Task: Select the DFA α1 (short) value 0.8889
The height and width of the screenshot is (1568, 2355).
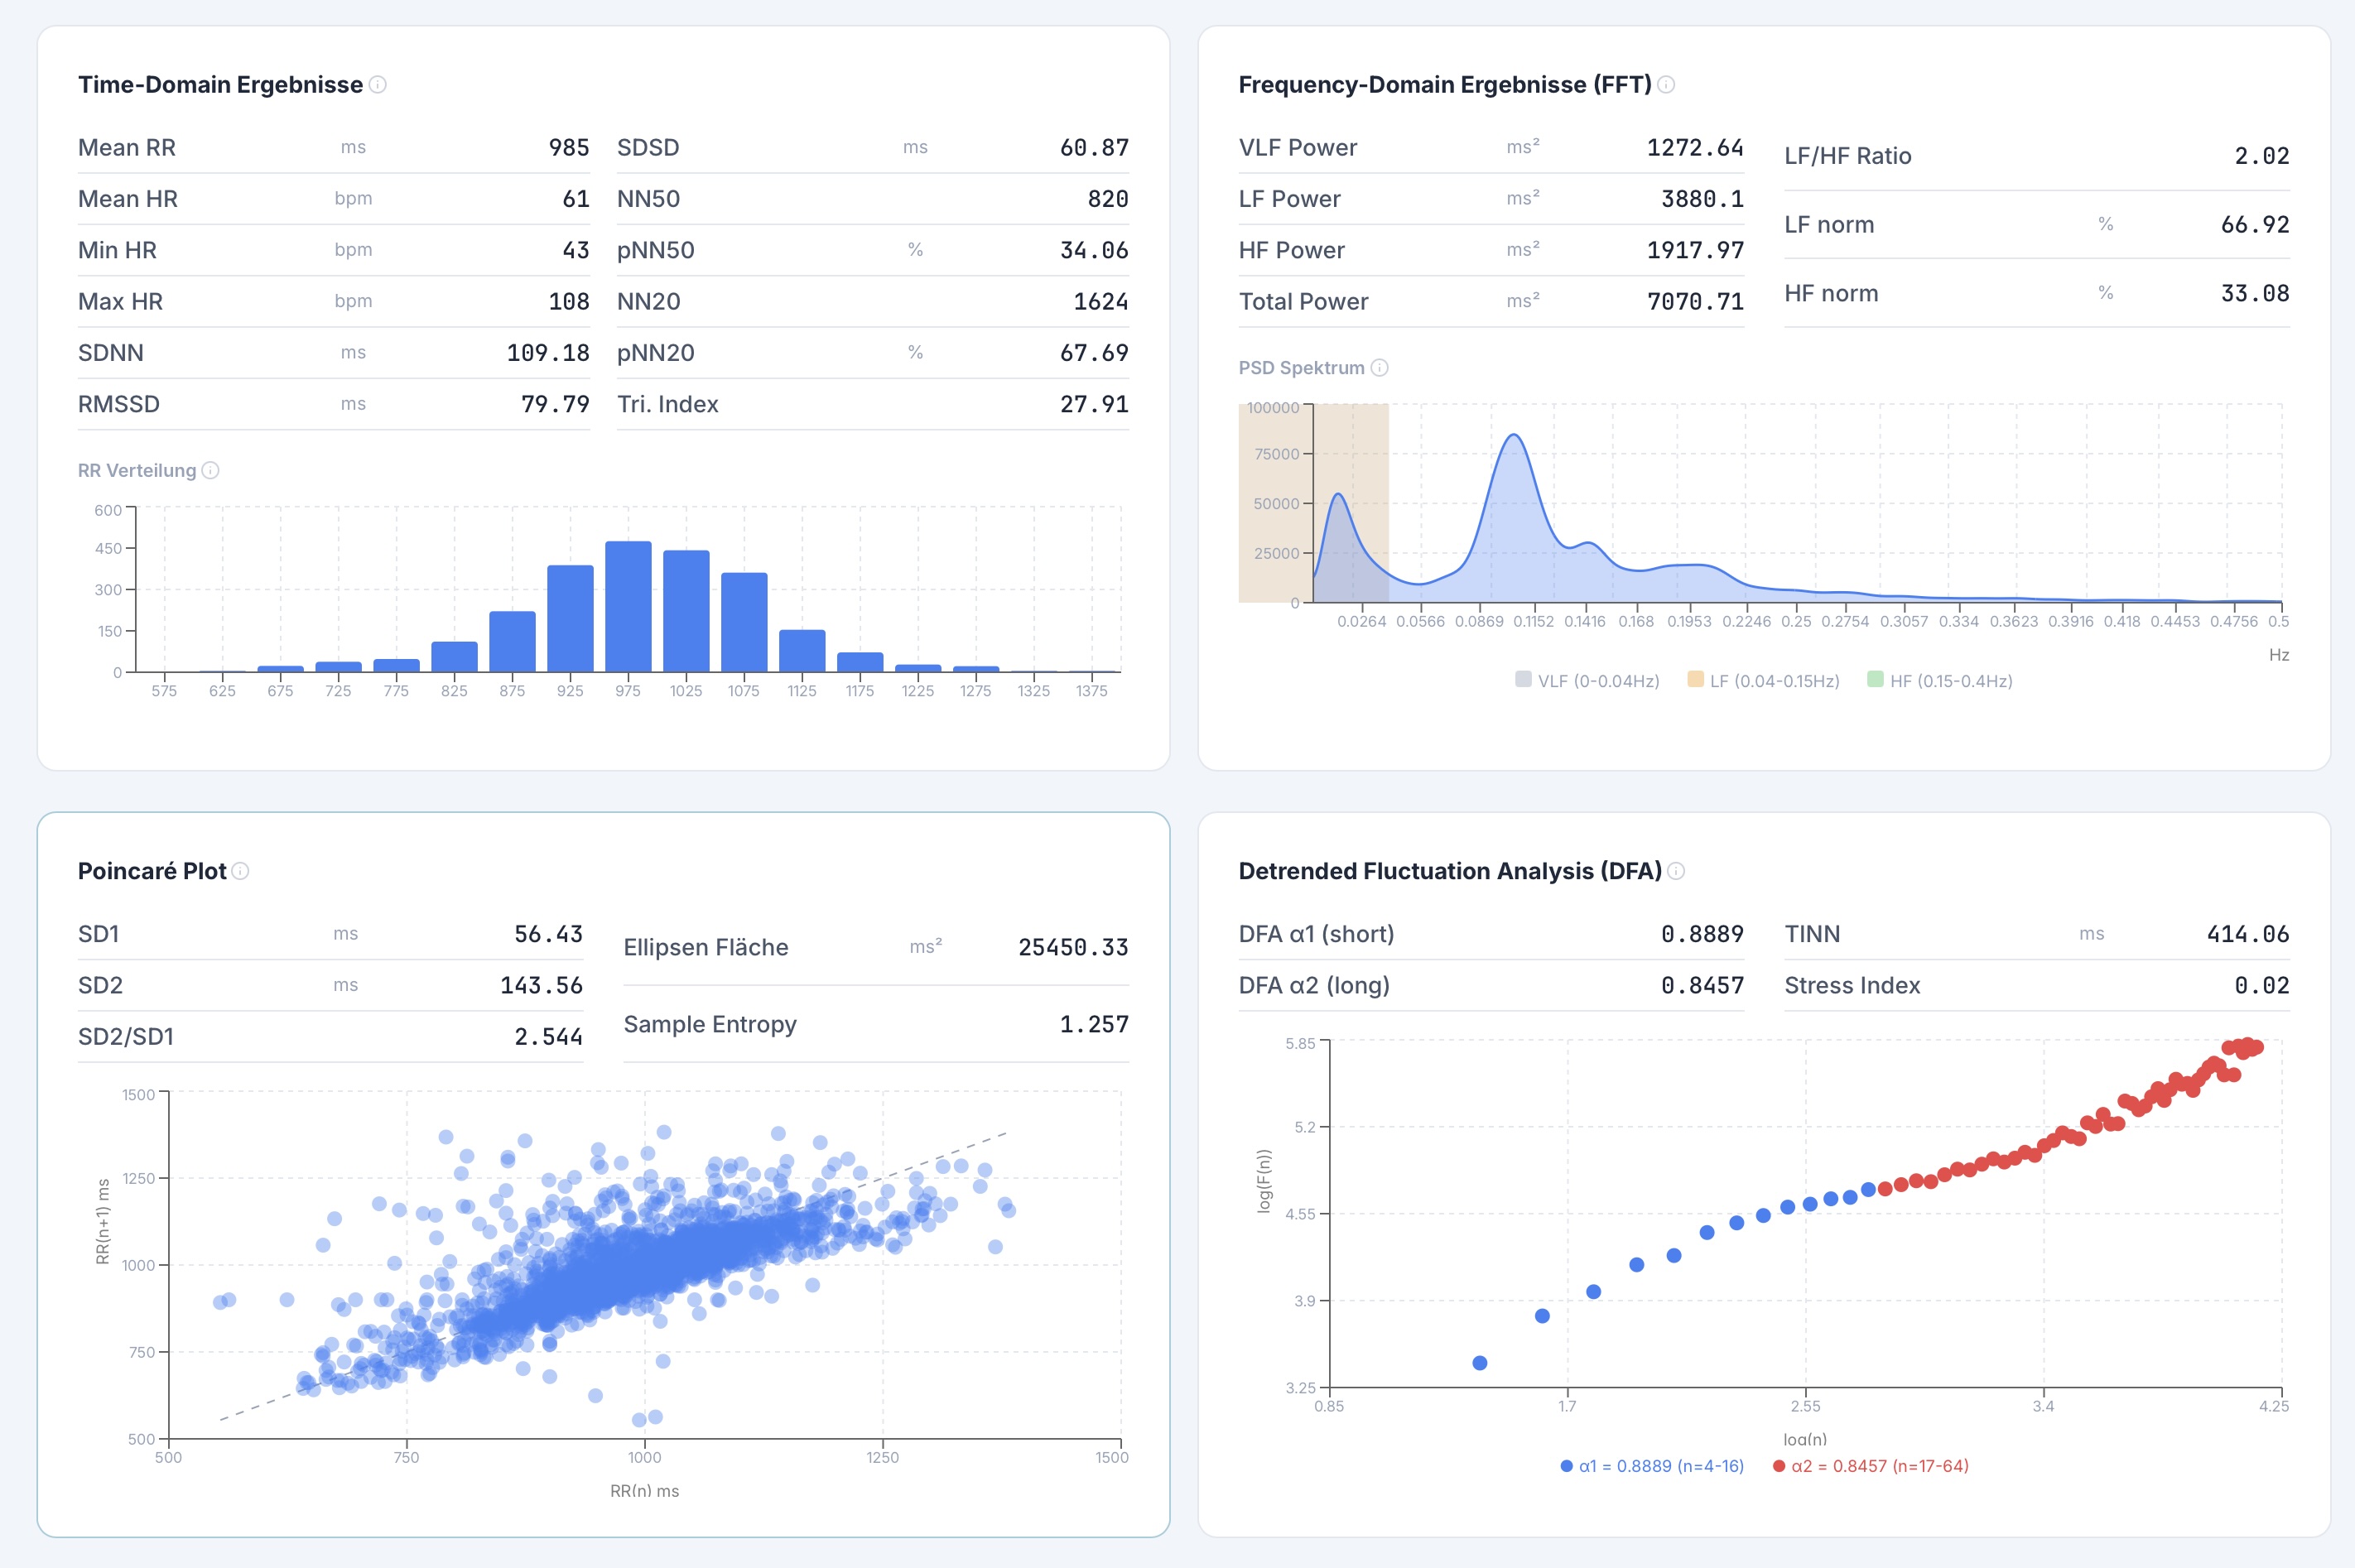Action: [1703, 933]
